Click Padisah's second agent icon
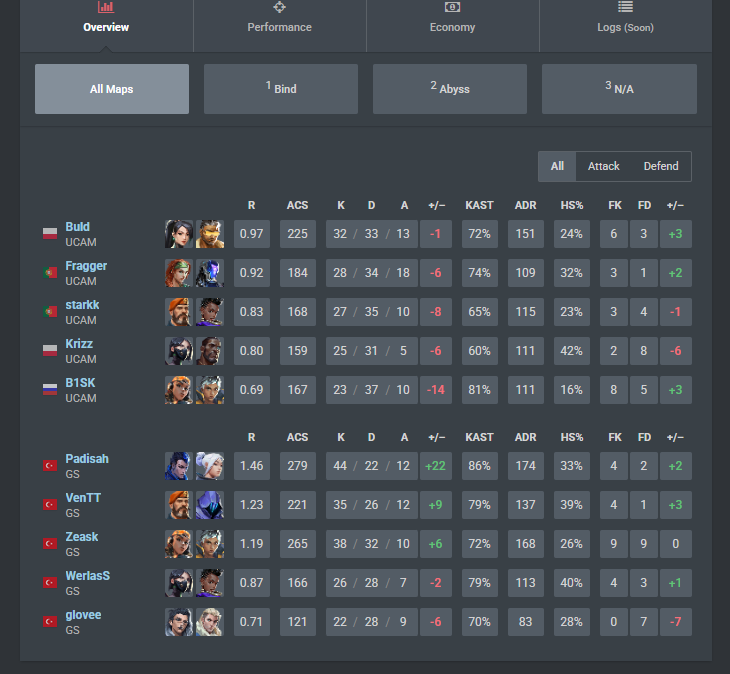Screen dimensions: 730x674 pos(210,466)
